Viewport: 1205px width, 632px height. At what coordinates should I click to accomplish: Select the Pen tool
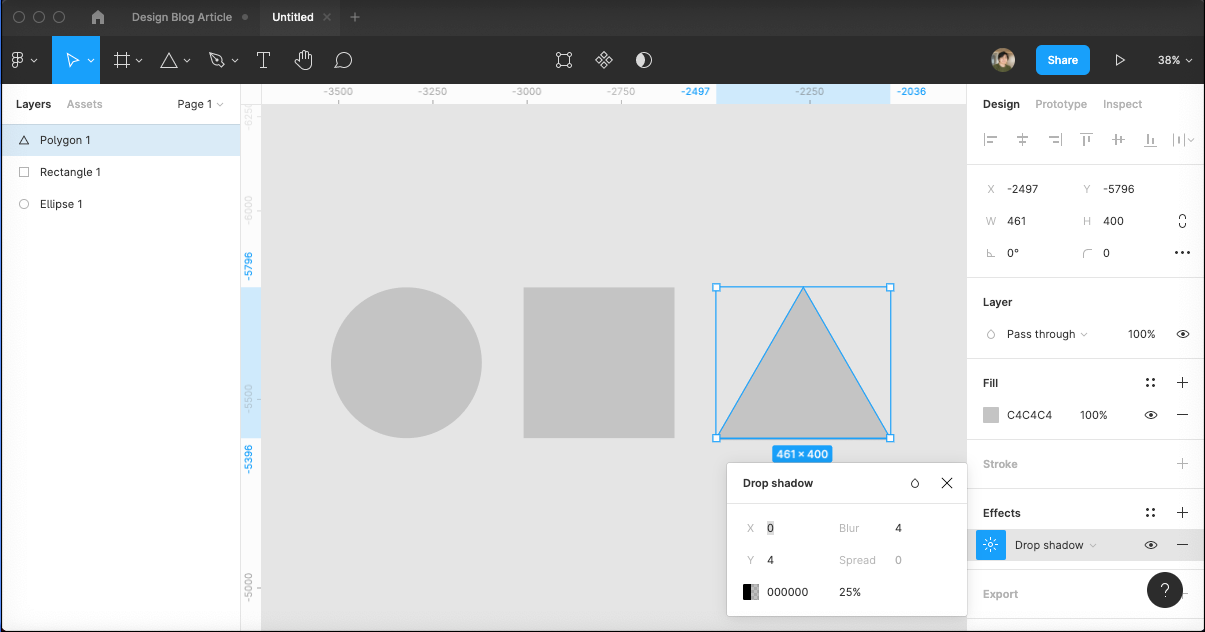pos(217,60)
